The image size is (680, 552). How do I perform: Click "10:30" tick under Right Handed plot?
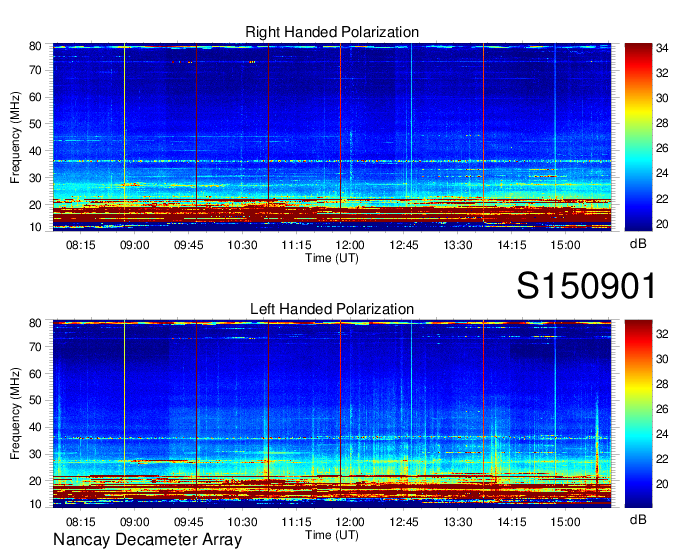(242, 245)
